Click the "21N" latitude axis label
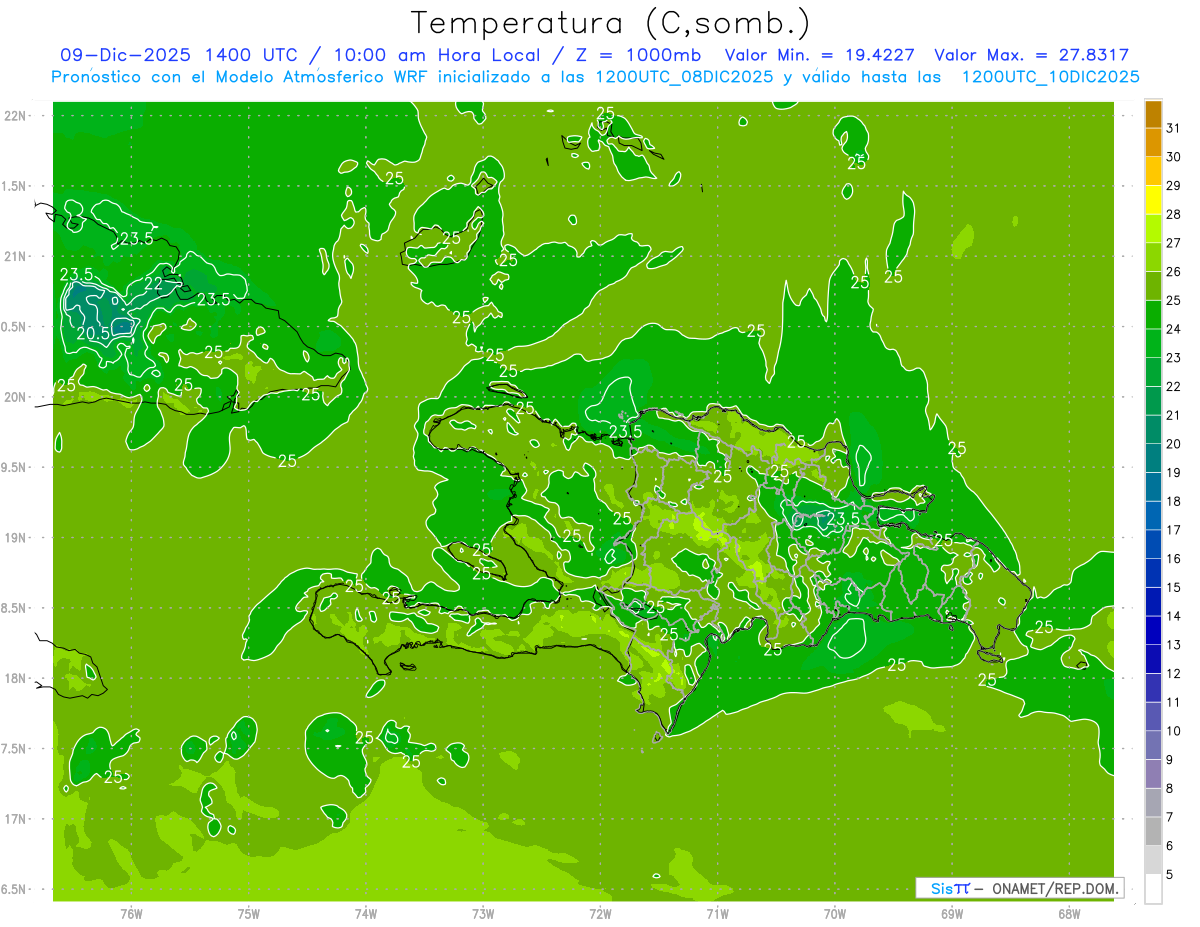1200x927 pixels. [x=15, y=257]
